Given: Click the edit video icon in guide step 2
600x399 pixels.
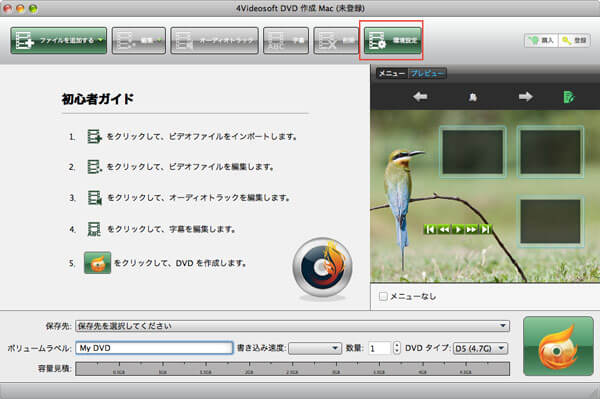Looking at the screenshot, I should [94, 167].
